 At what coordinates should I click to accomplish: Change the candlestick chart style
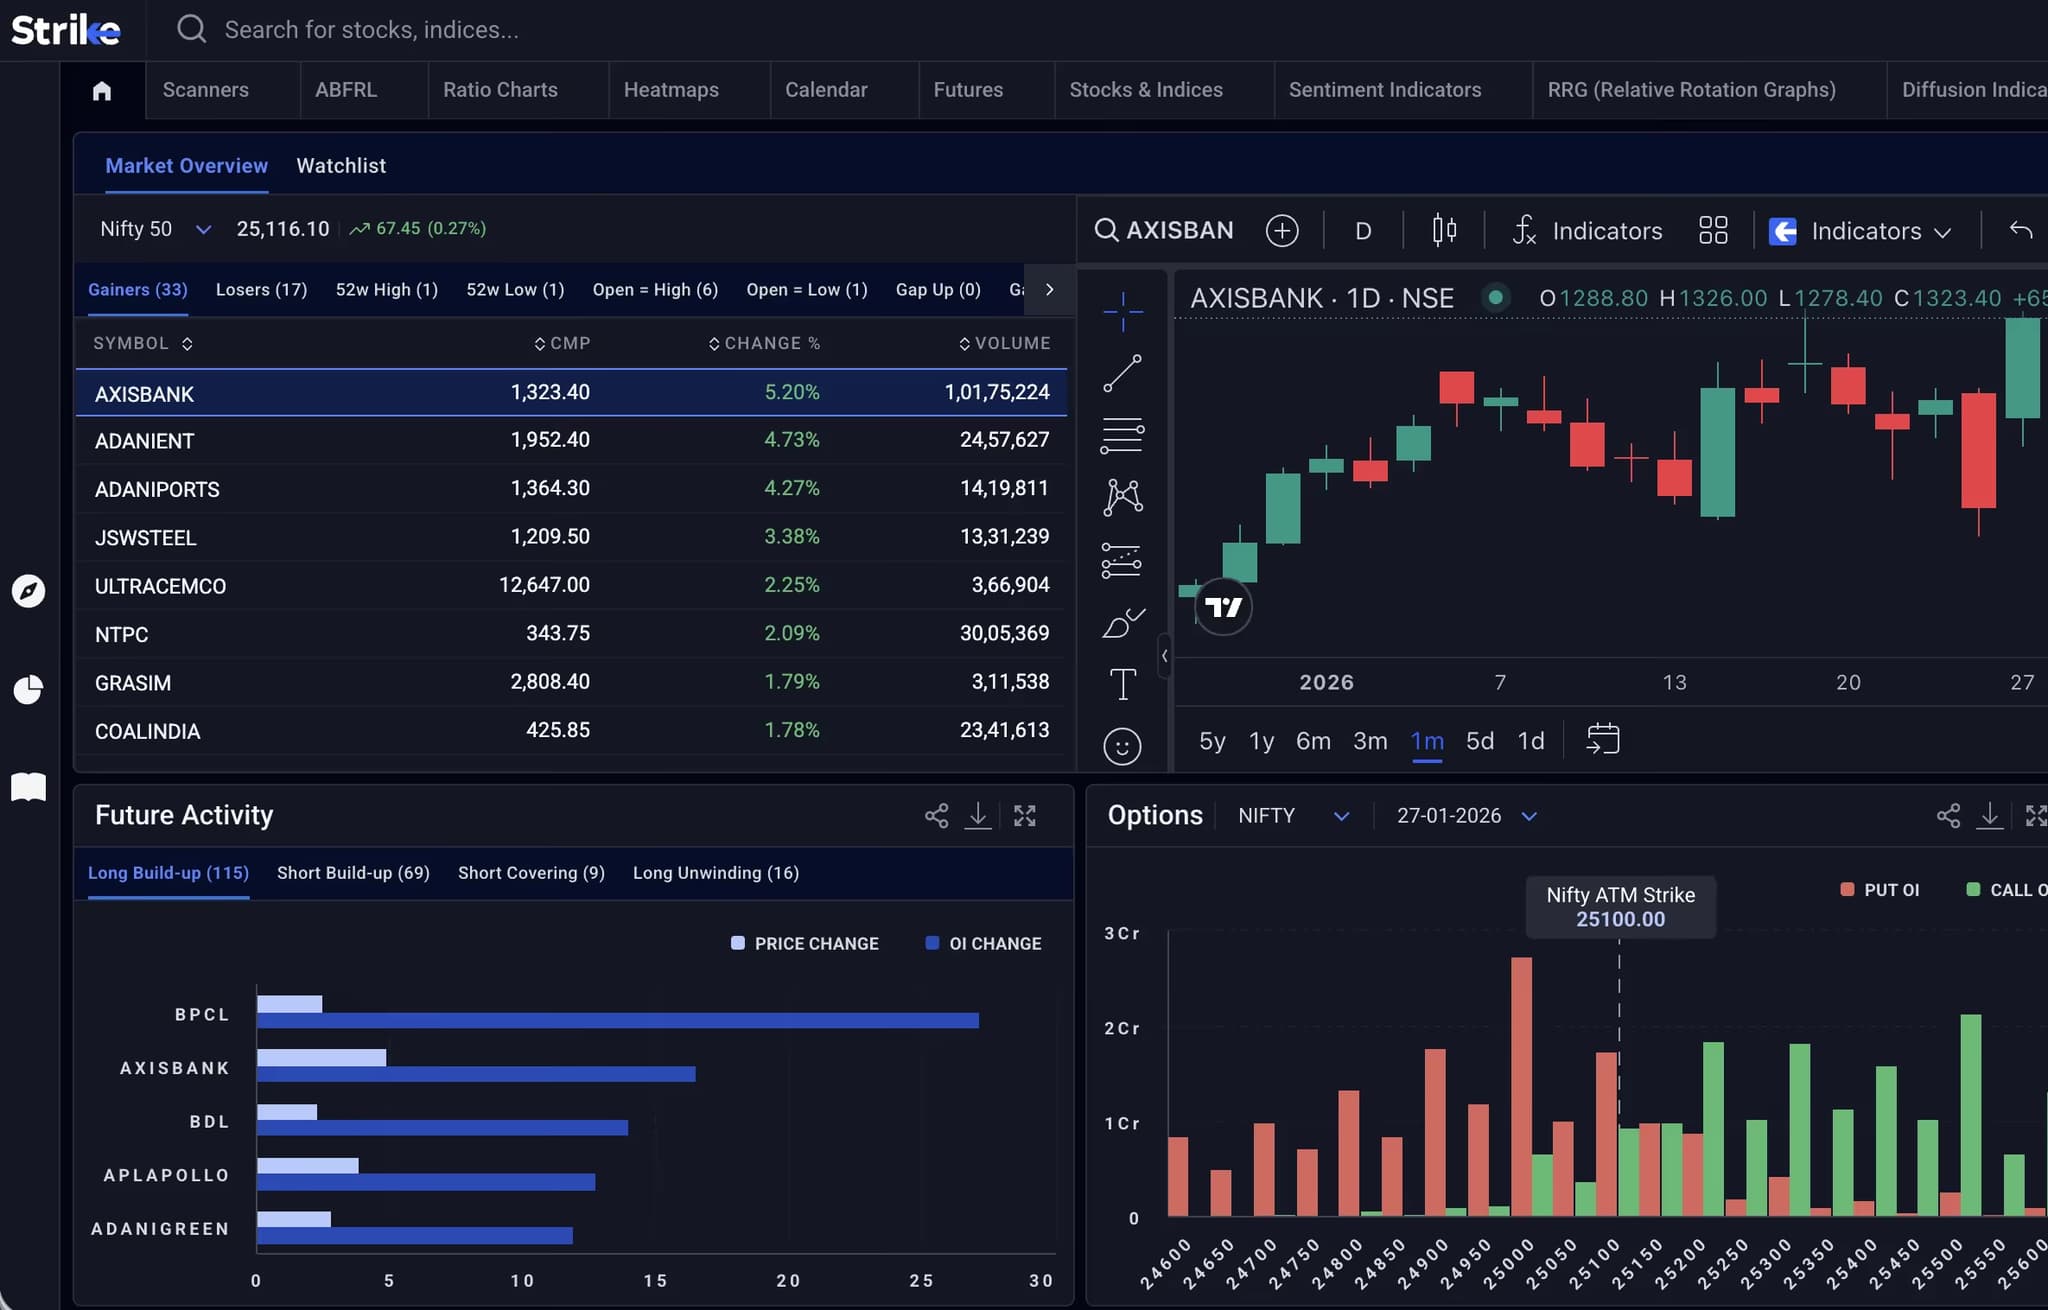(1443, 231)
